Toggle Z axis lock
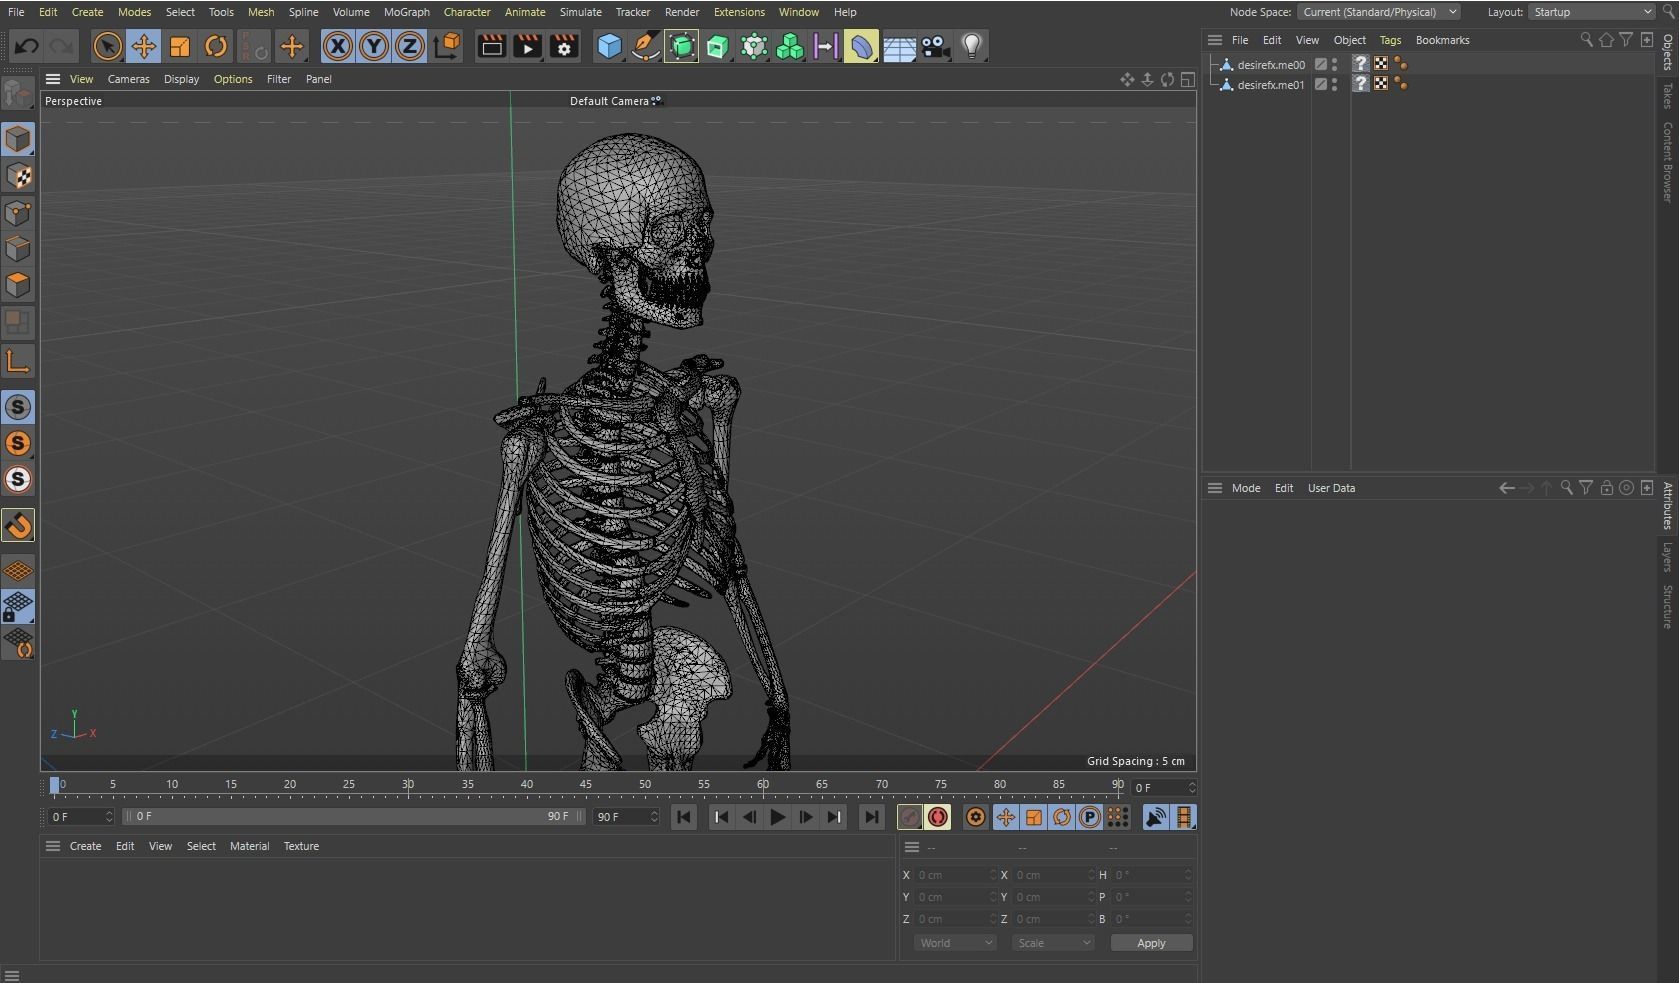The width and height of the screenshot is (1679, 983). 410,46
